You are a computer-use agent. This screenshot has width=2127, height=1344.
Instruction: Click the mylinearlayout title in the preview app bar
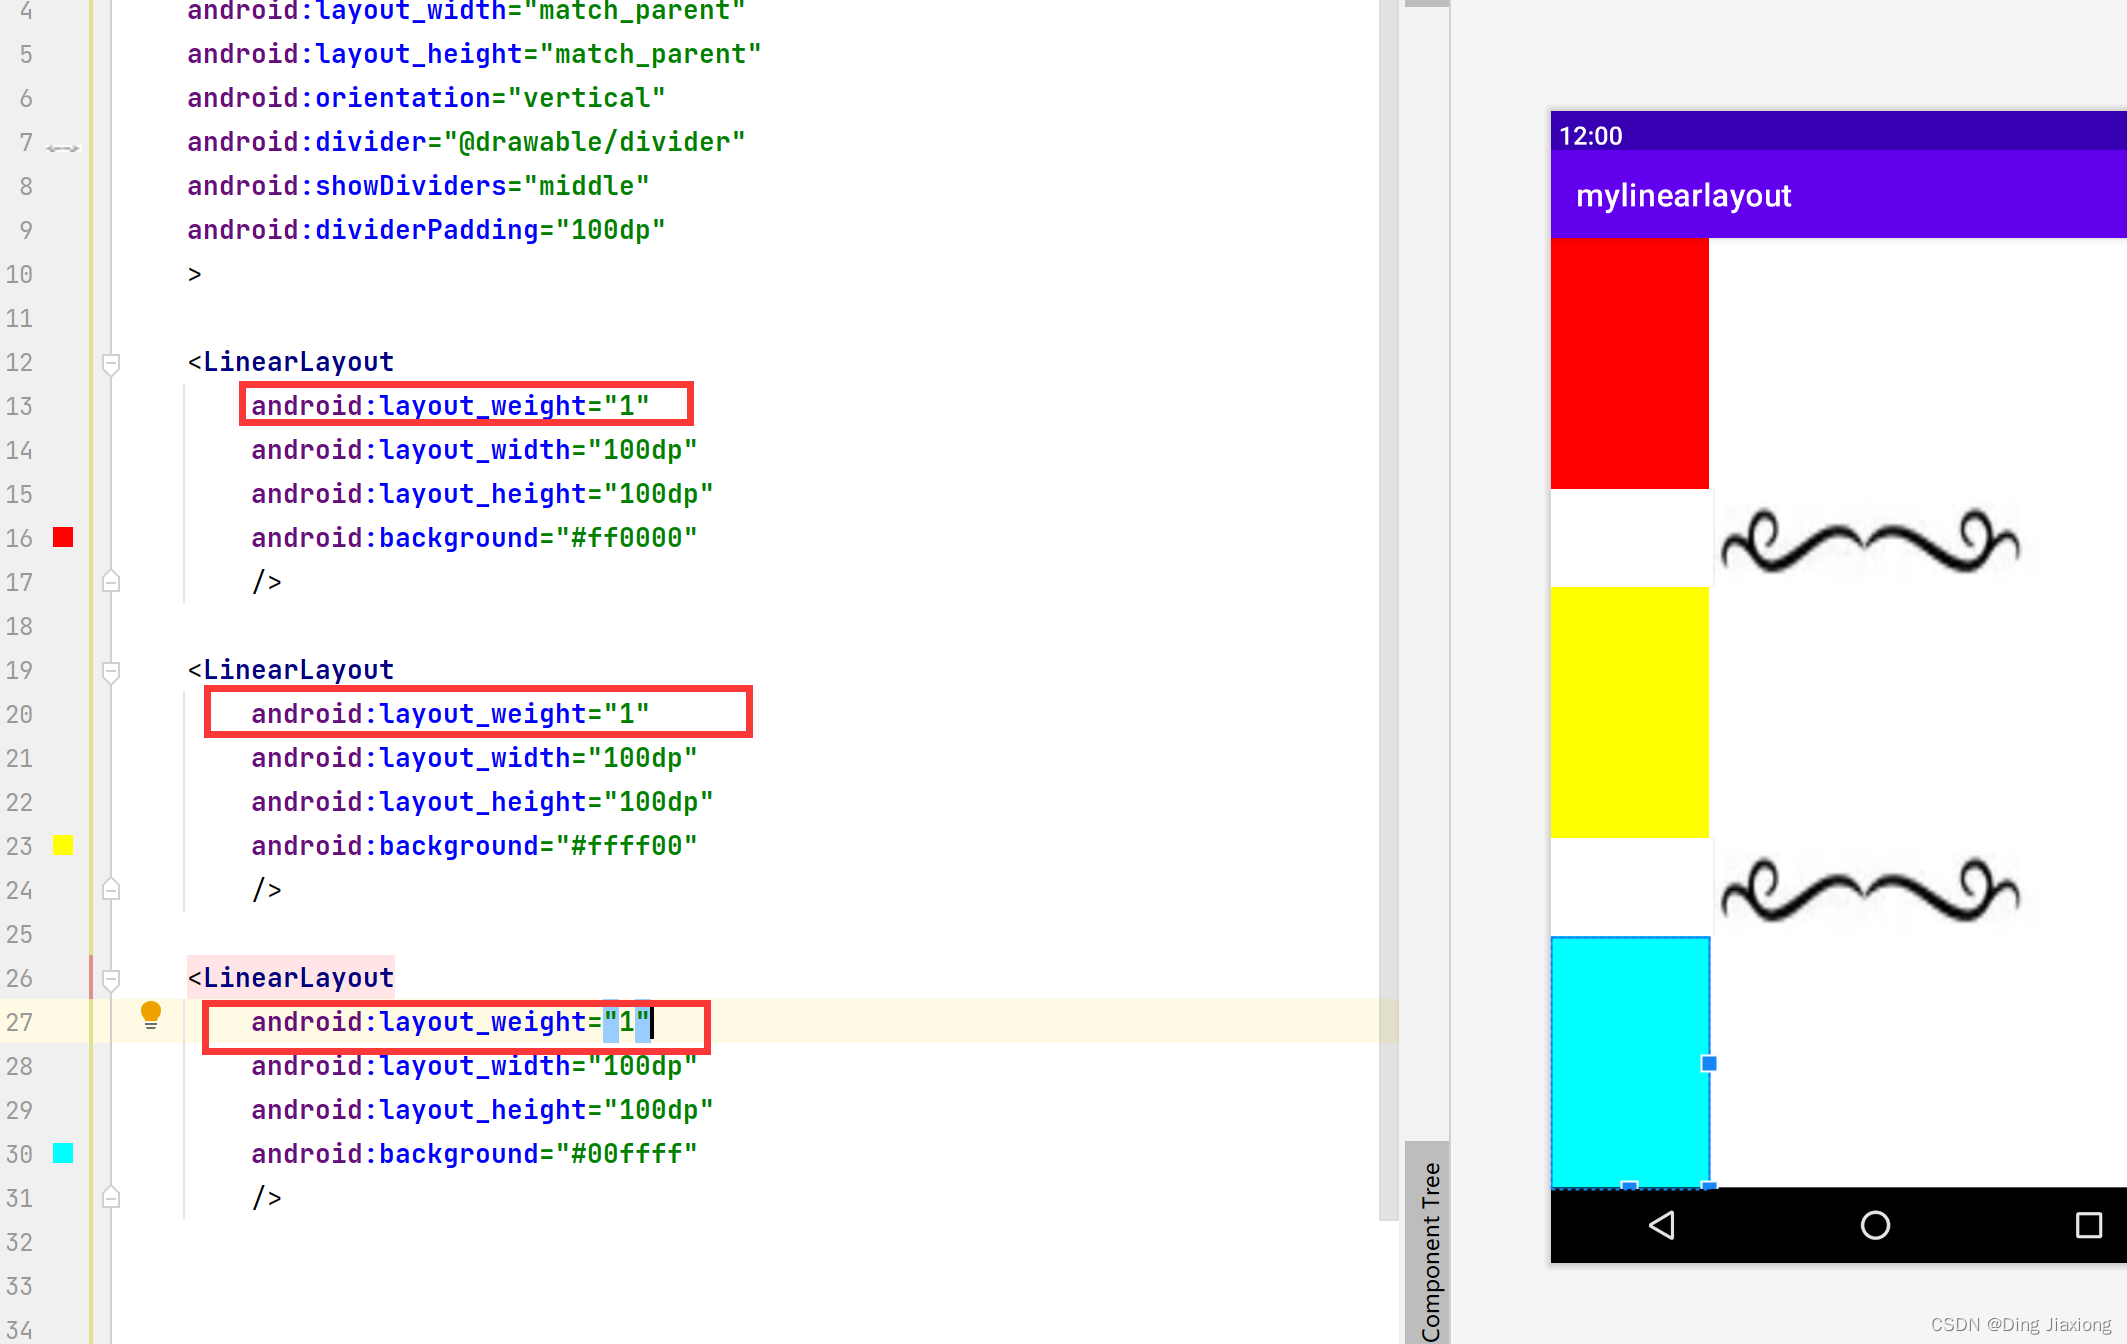click(1683, 196)
